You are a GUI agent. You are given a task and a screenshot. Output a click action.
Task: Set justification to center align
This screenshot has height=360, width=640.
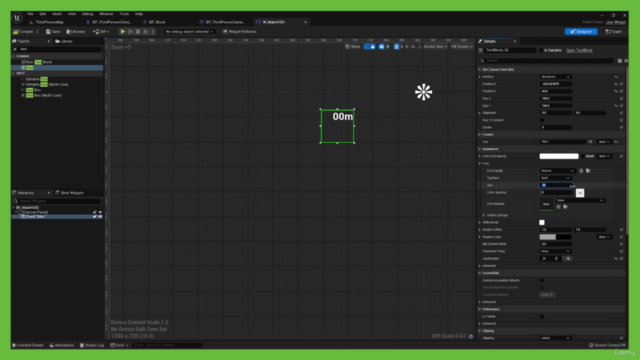(556, 259)
